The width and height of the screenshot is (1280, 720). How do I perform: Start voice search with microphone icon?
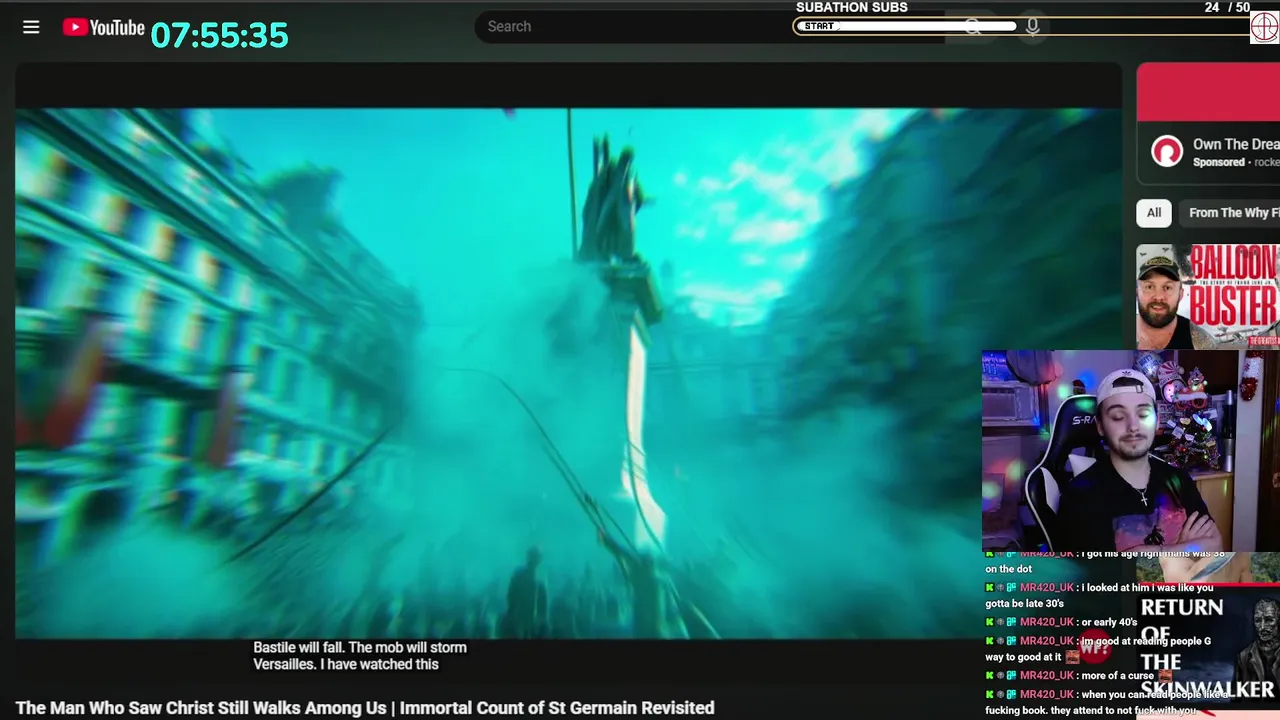(1032, 27)
